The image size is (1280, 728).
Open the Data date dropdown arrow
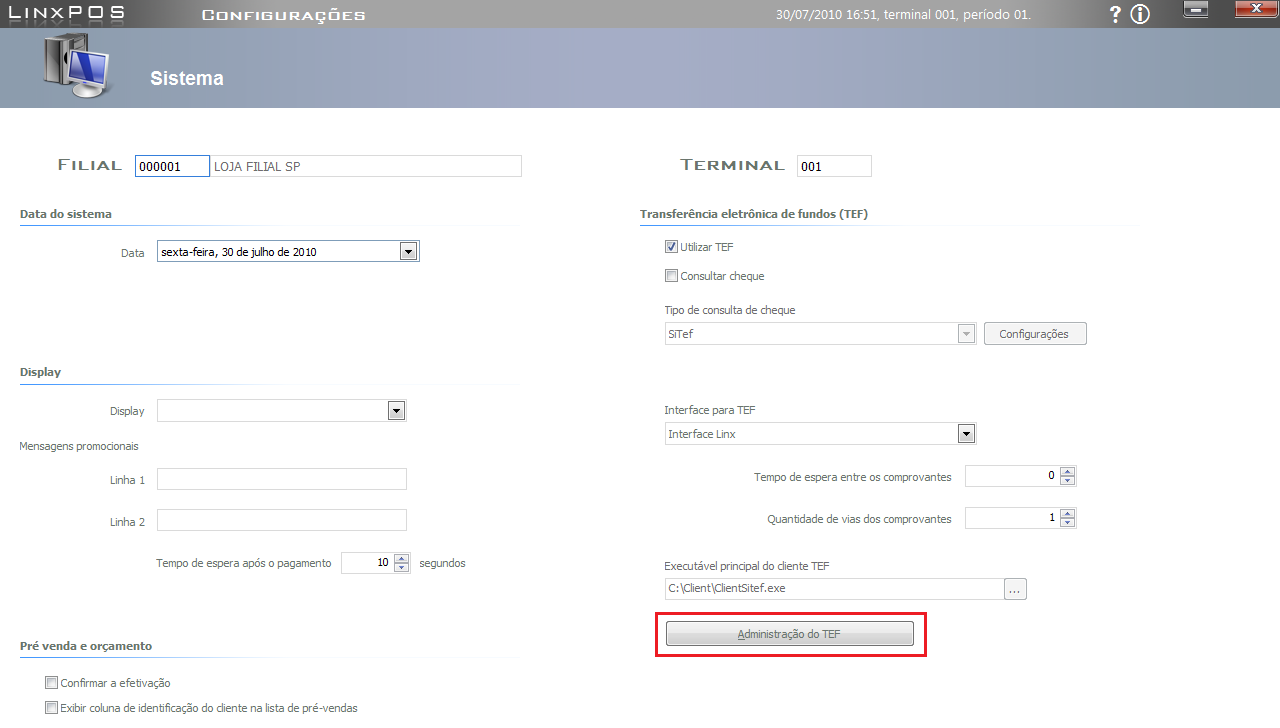408,252
